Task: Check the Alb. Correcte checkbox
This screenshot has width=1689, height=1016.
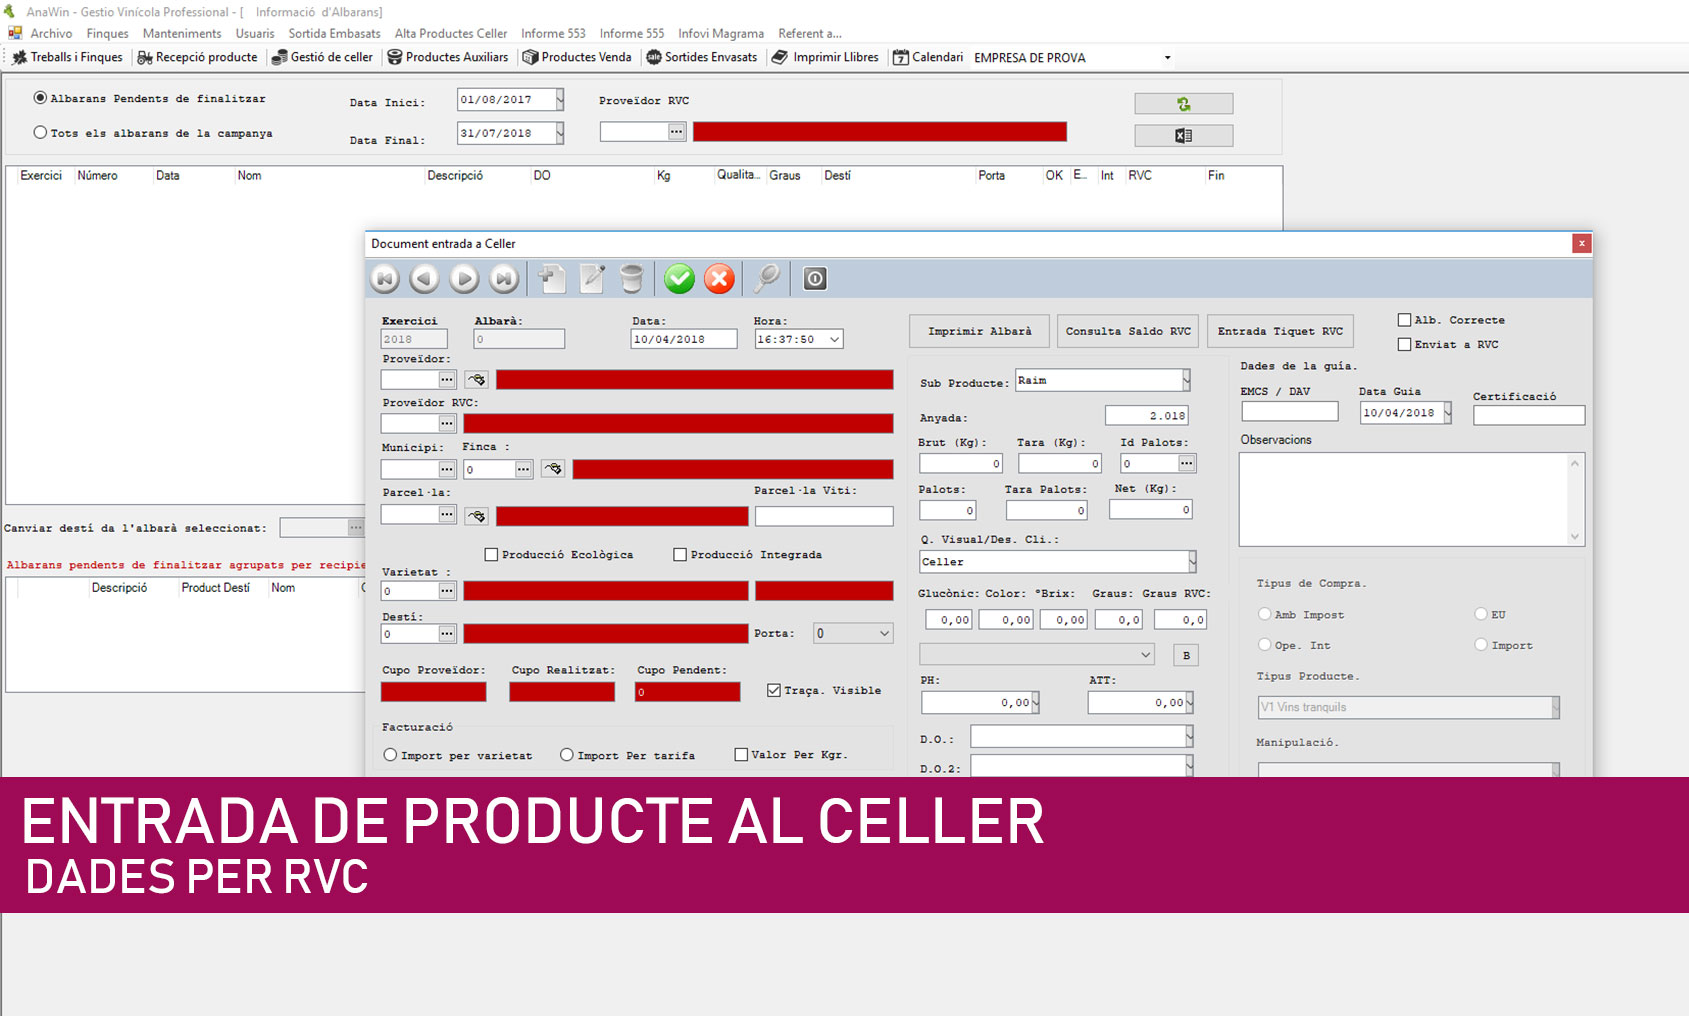Action: coord(1404,320)
